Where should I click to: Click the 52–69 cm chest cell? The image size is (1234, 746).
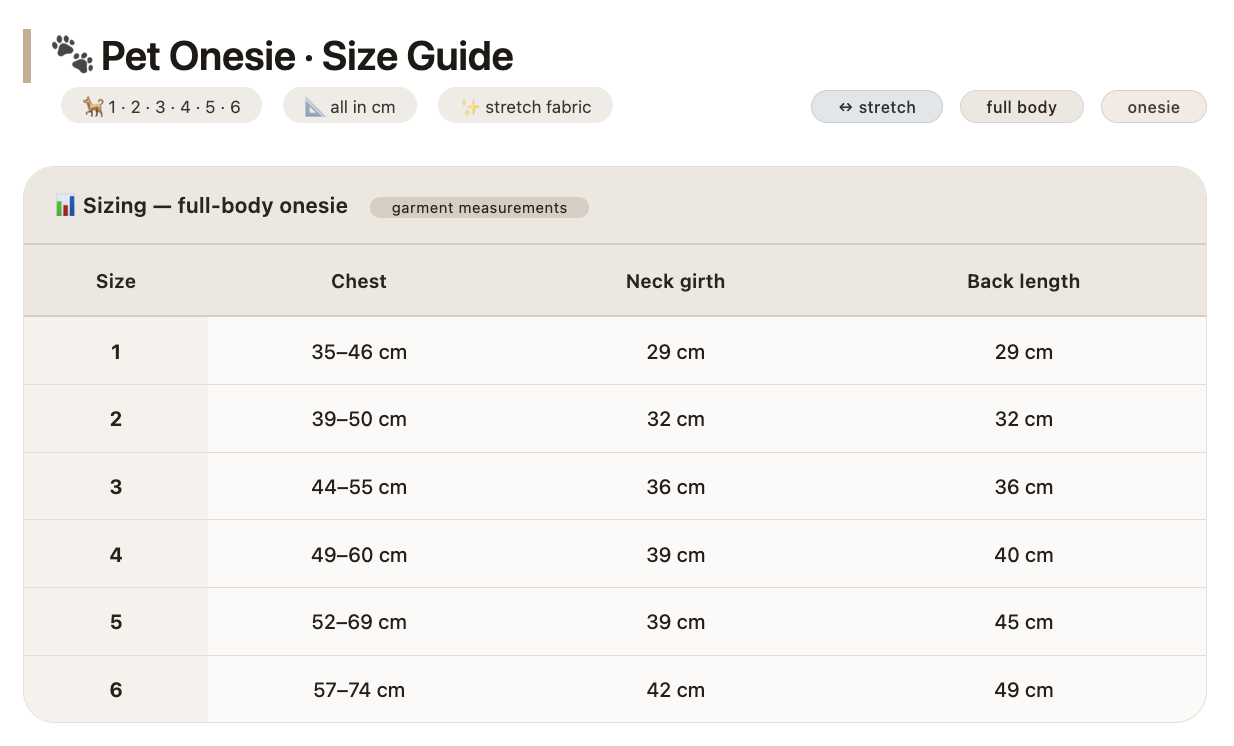point(359,622)
